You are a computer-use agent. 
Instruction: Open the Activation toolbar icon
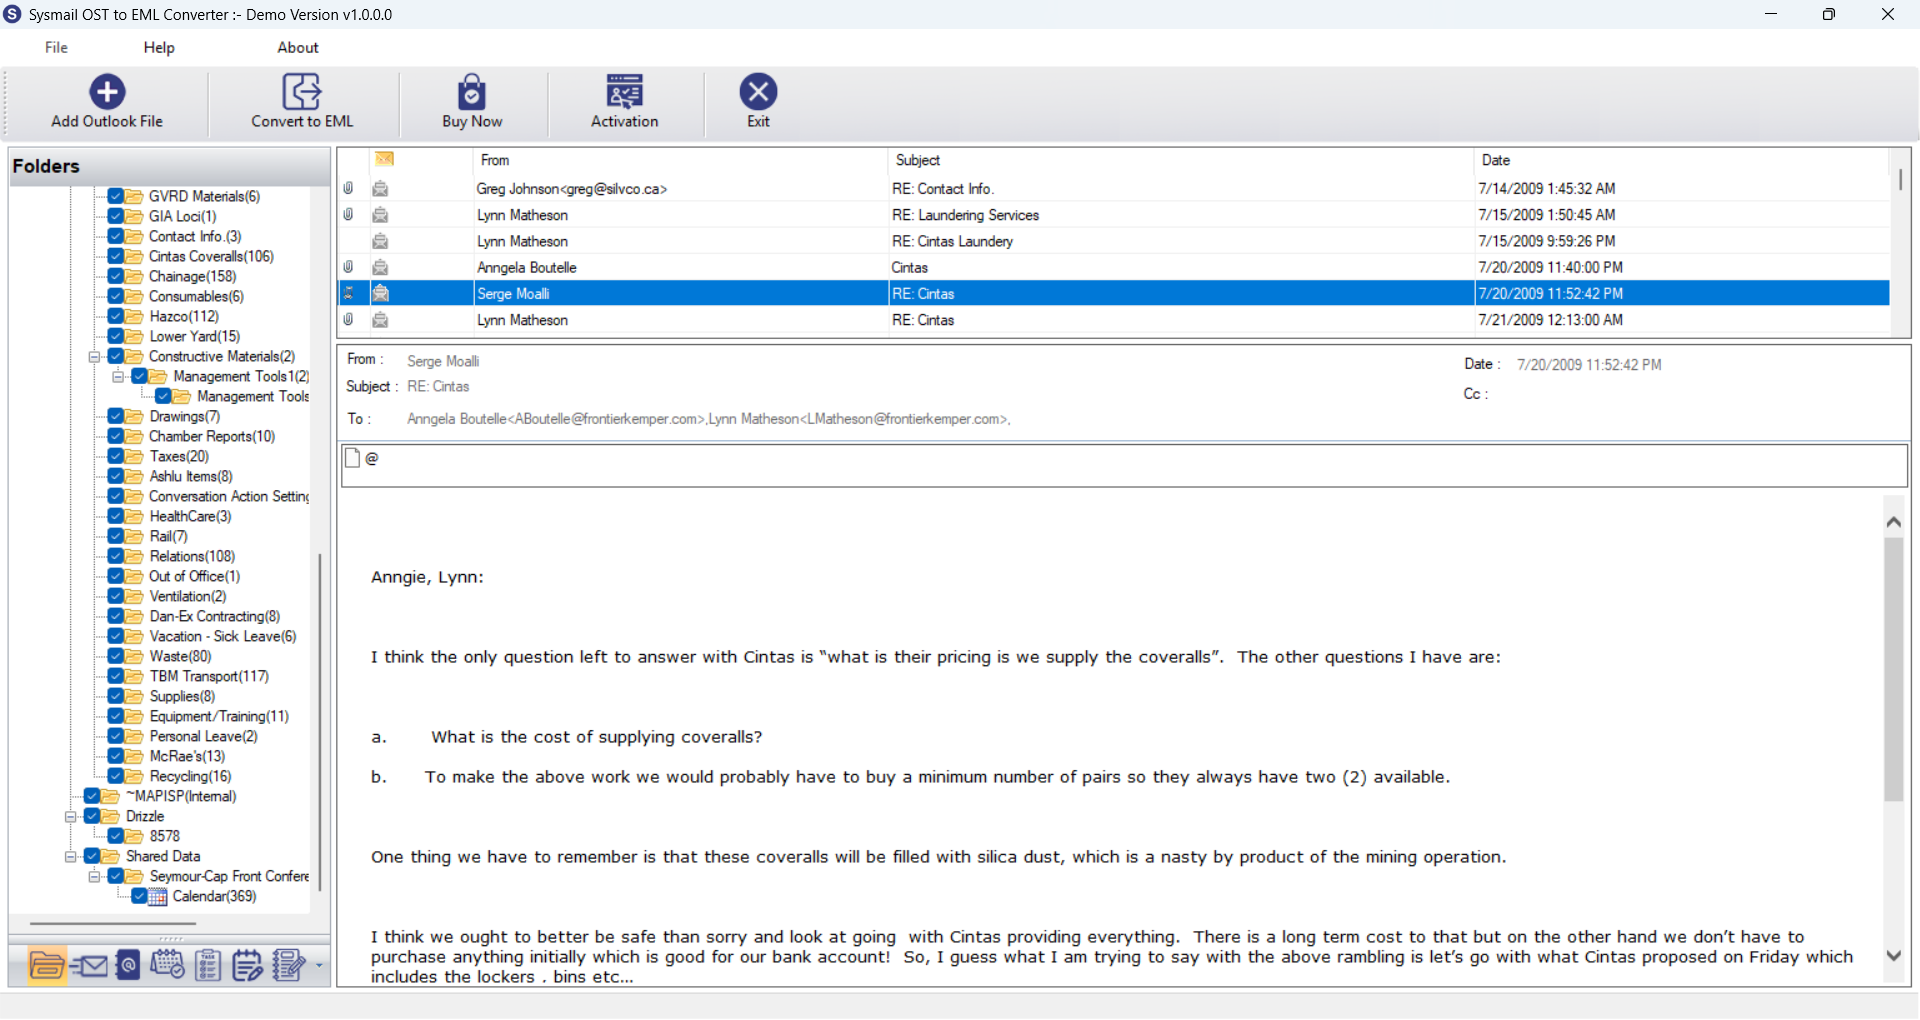click(625, 92)
